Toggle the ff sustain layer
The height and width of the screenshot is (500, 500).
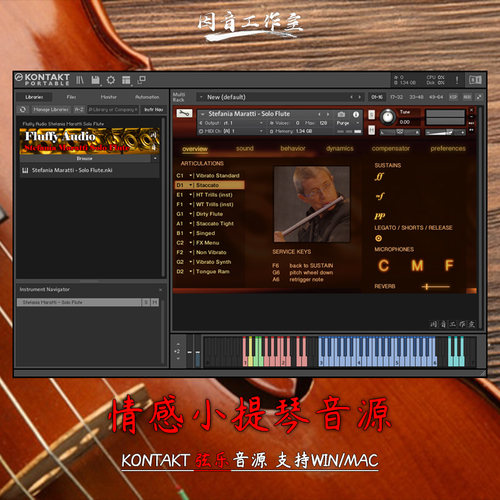379,177
